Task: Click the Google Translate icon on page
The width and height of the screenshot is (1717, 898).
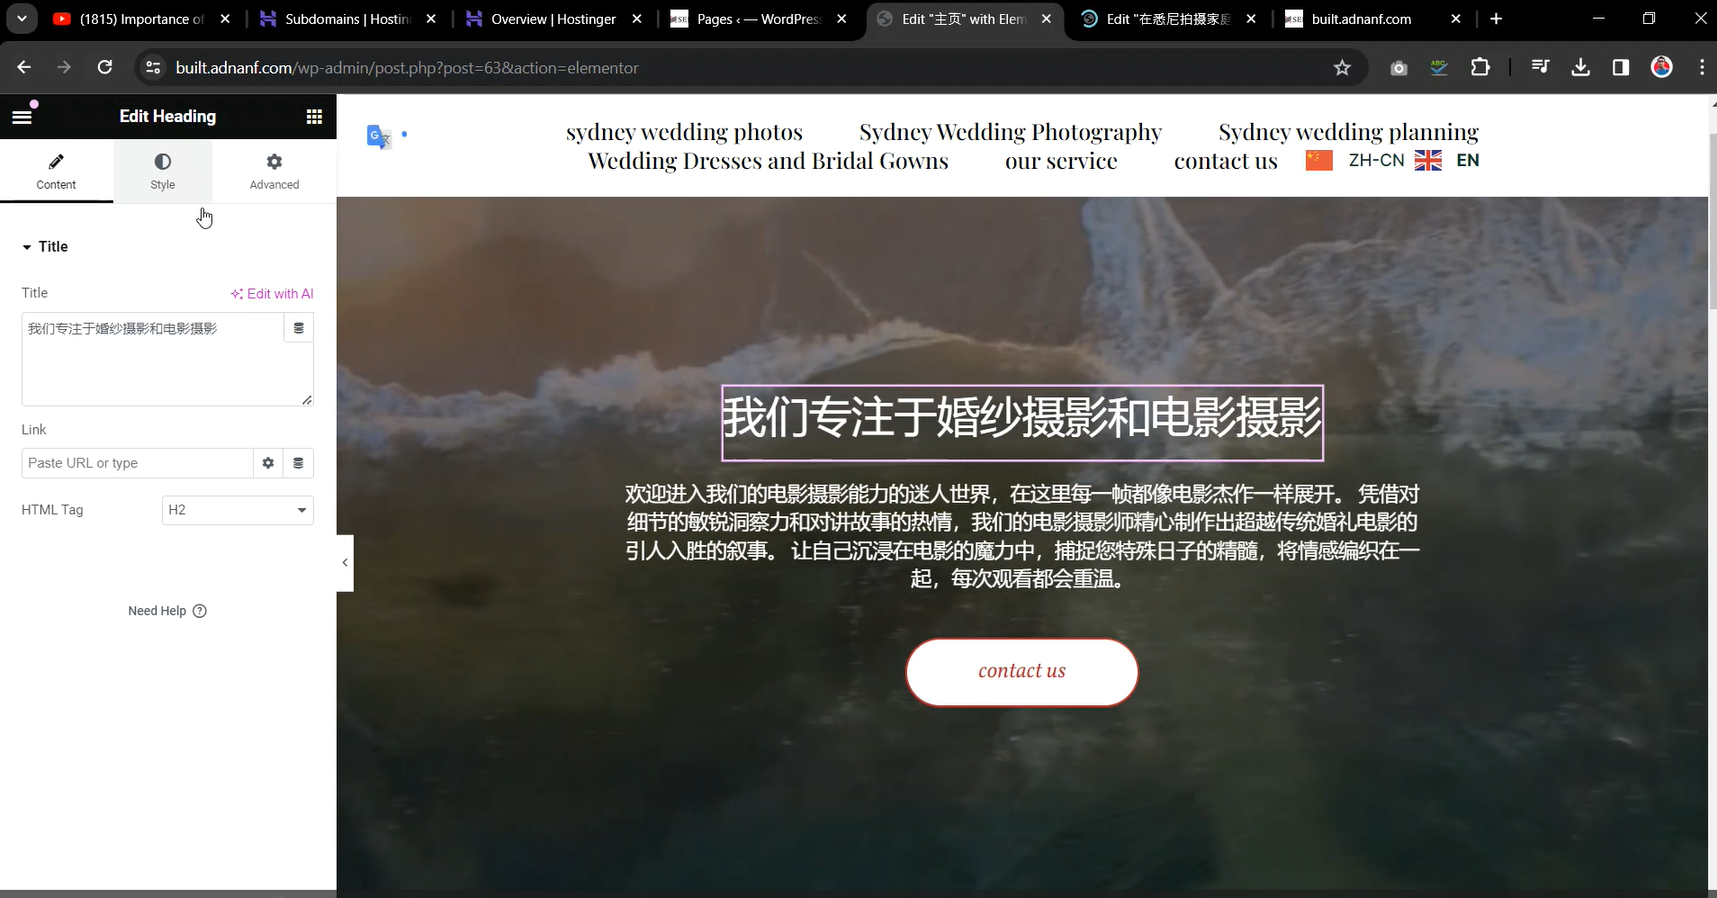Action: (378, 136)
